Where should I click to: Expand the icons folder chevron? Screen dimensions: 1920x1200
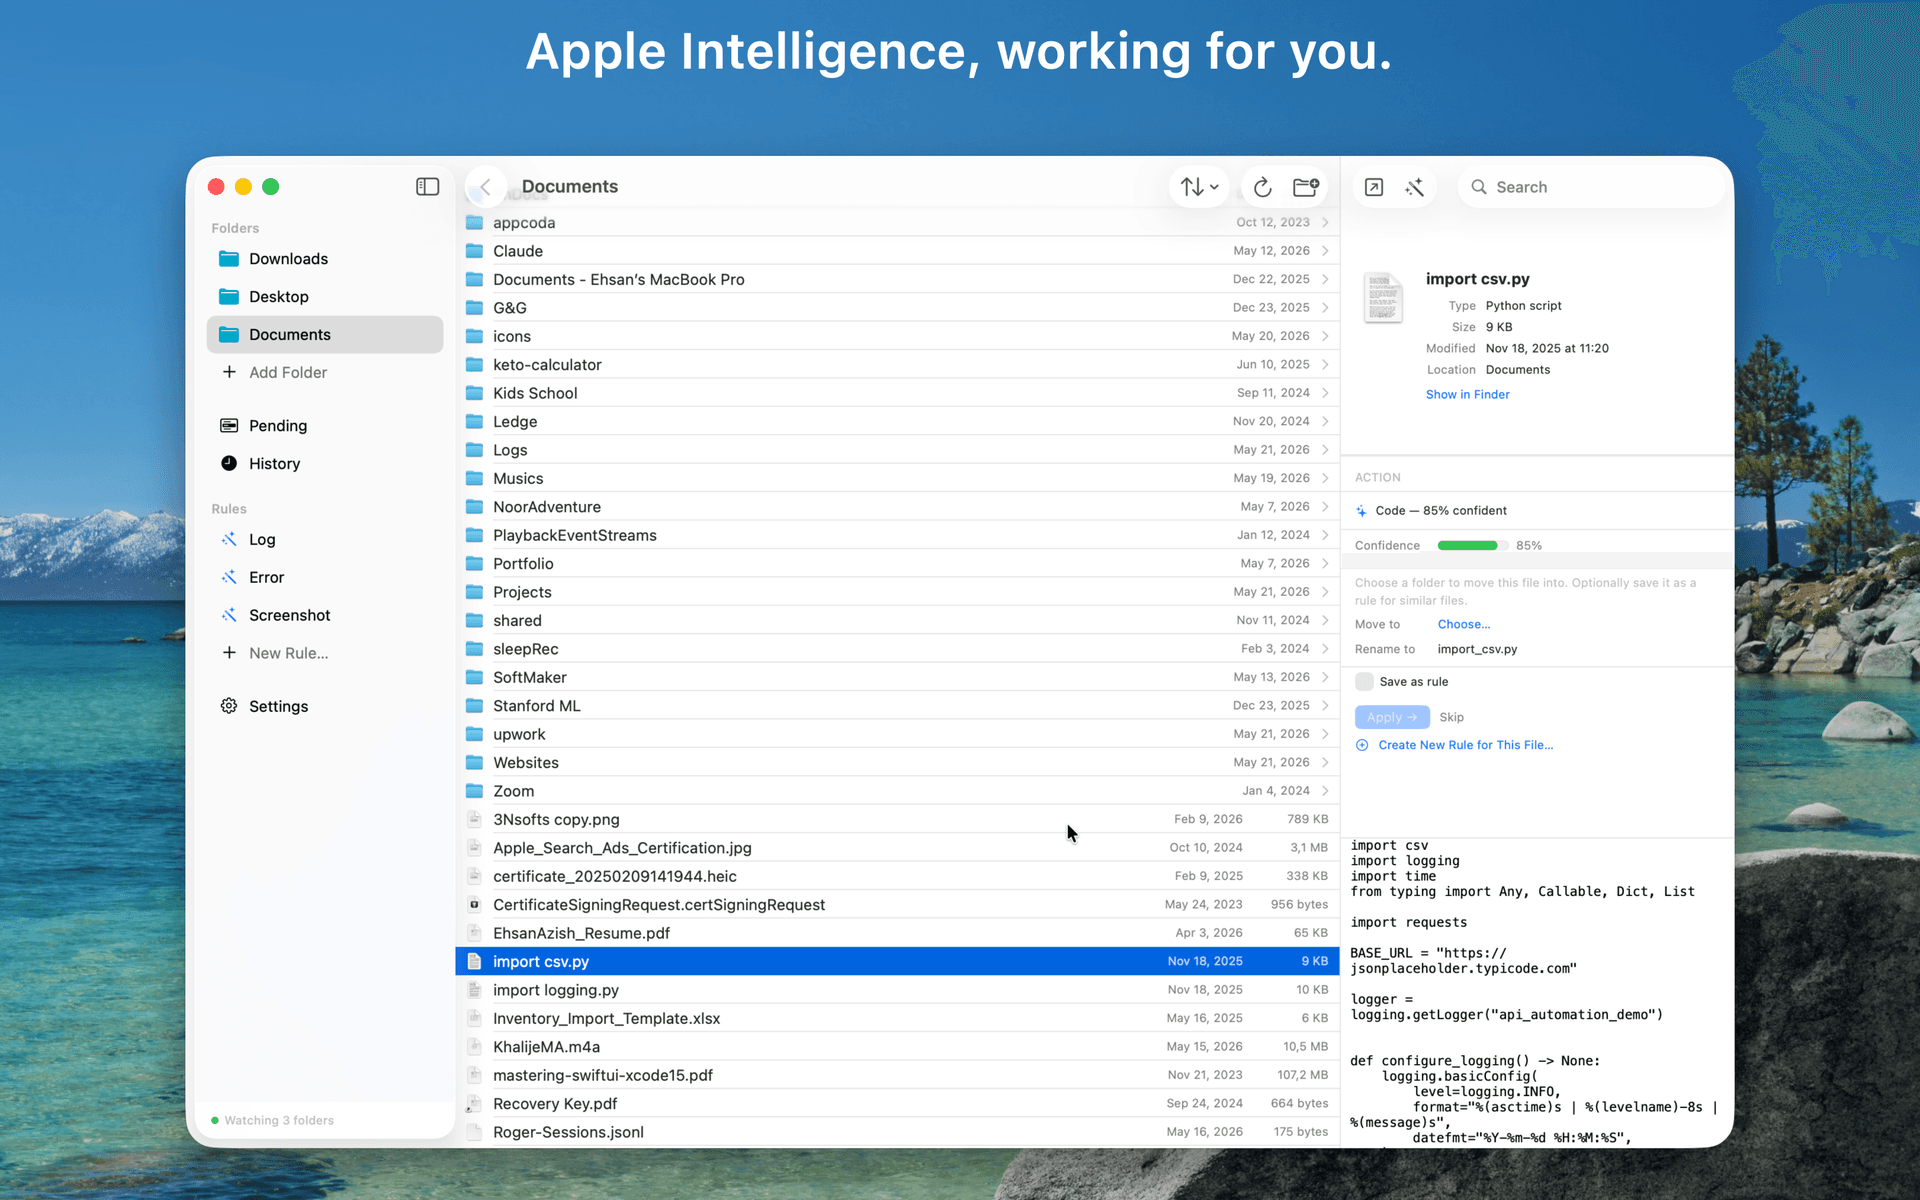pyautogui.click(x=1325, y=336)
